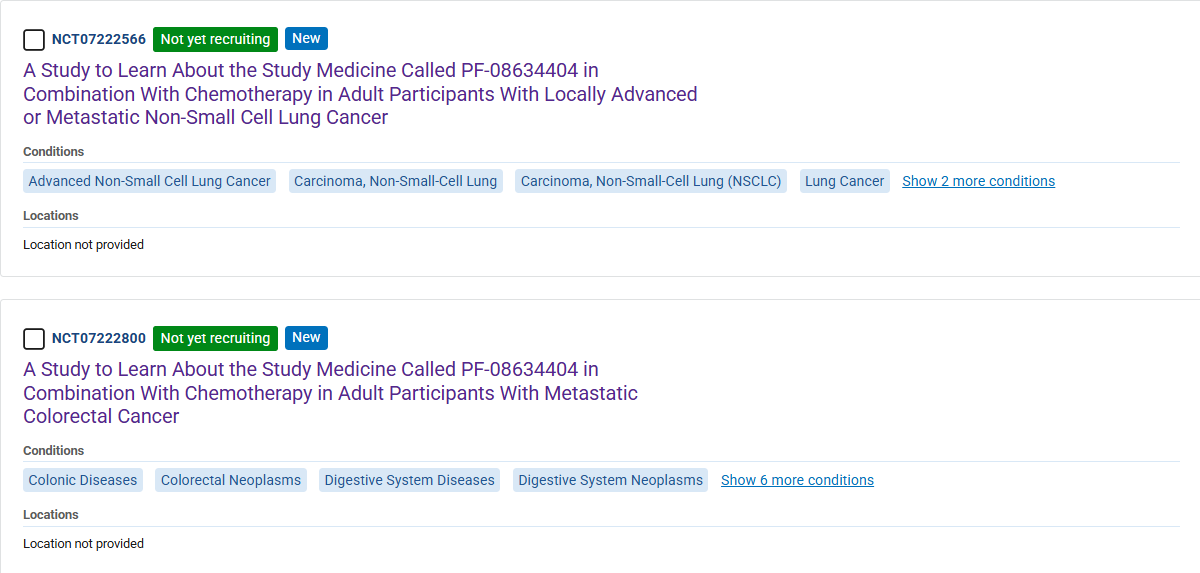Expand 'Show 2 more conditions' link
The image size is (1200, 573).
pyautogui.click(x=978, y=181)
